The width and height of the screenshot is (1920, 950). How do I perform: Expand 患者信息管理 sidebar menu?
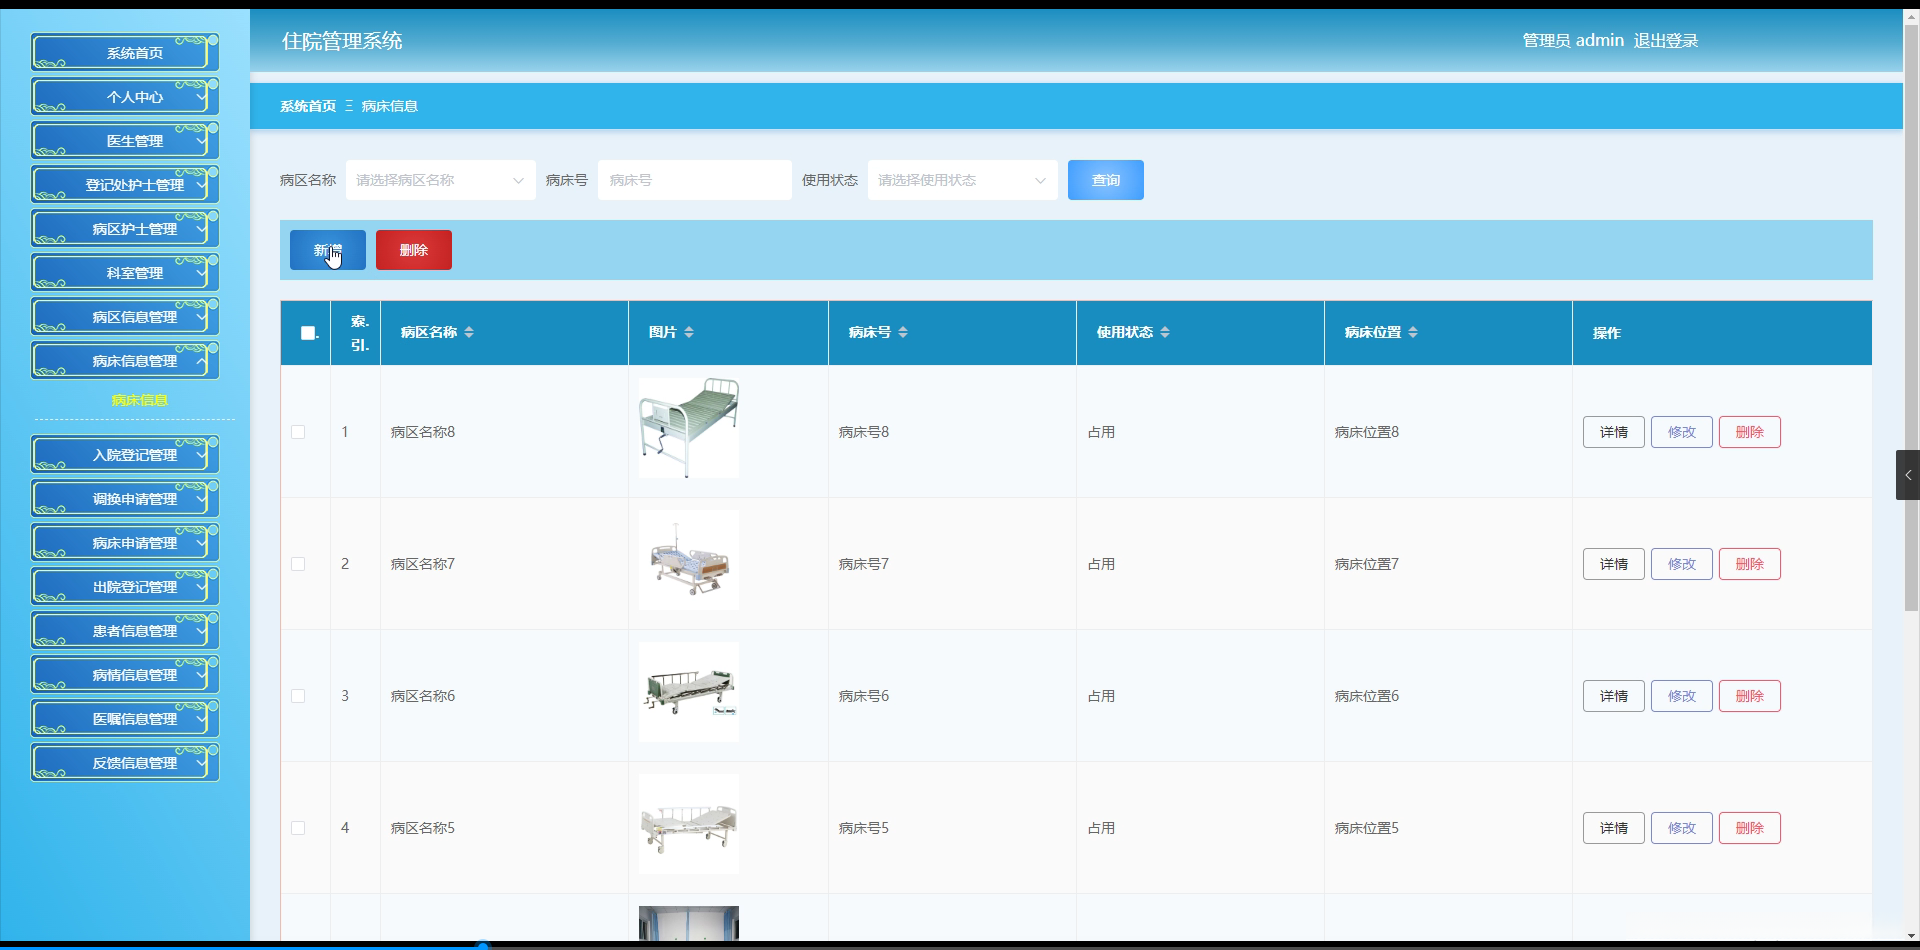click(x=125, y=631)
